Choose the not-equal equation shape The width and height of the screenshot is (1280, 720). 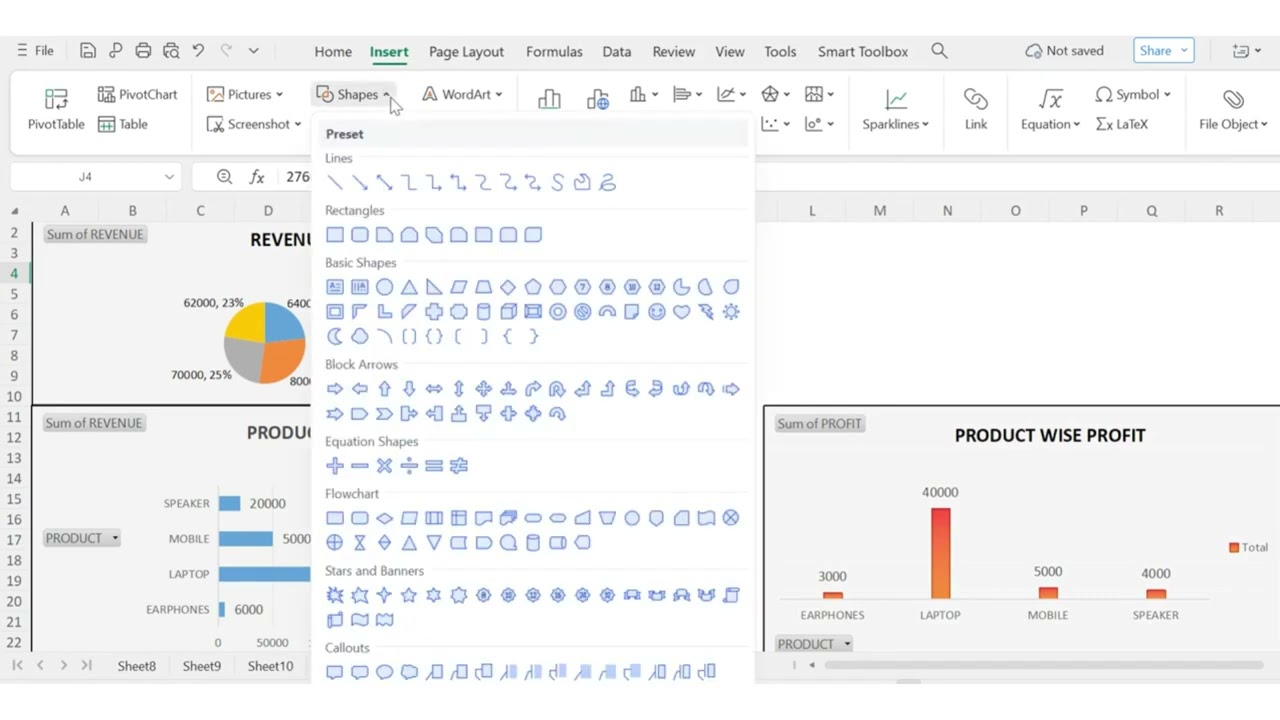coord(459,466)
